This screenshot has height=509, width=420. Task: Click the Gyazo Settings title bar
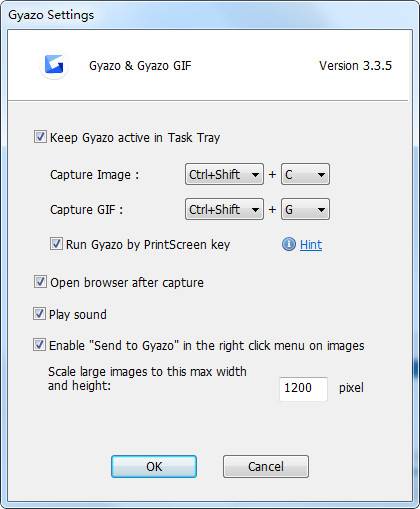pos(210,15)
